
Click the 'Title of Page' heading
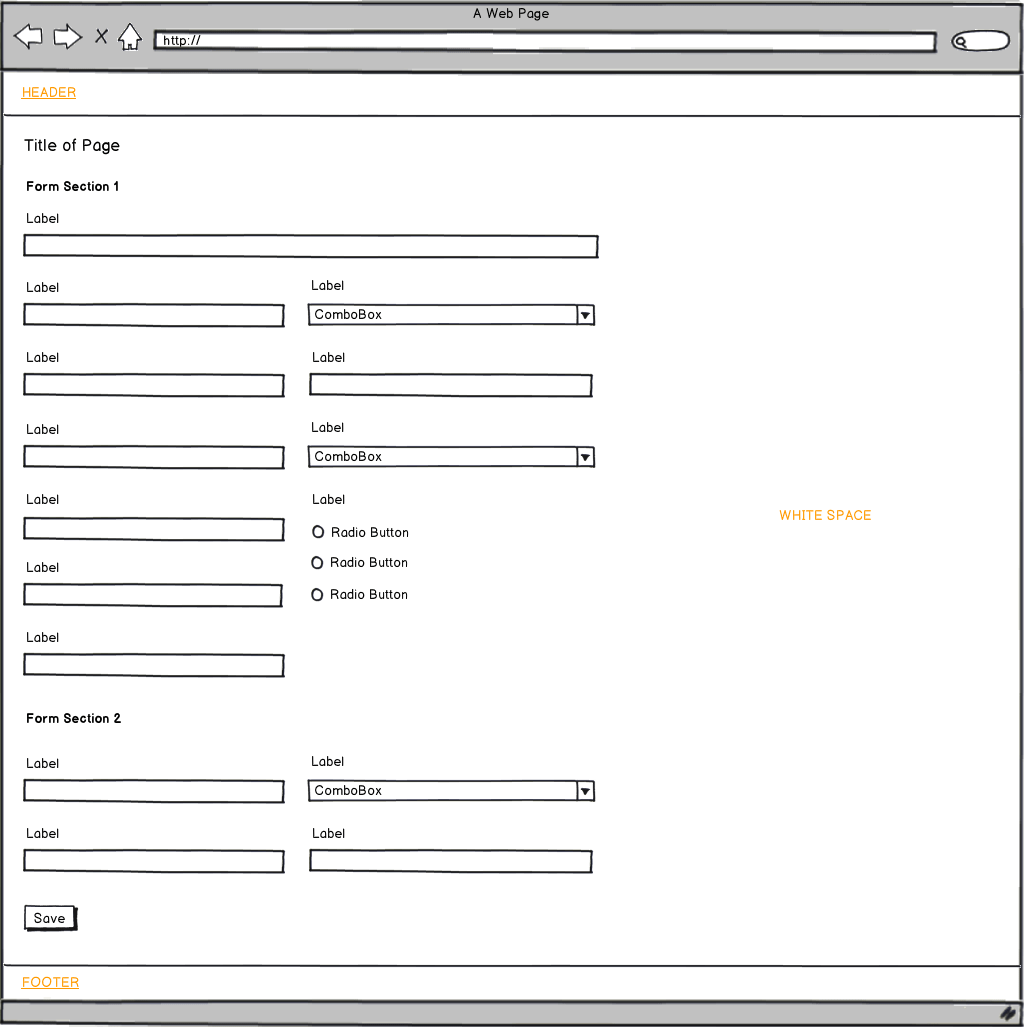(x=72, y=145)
